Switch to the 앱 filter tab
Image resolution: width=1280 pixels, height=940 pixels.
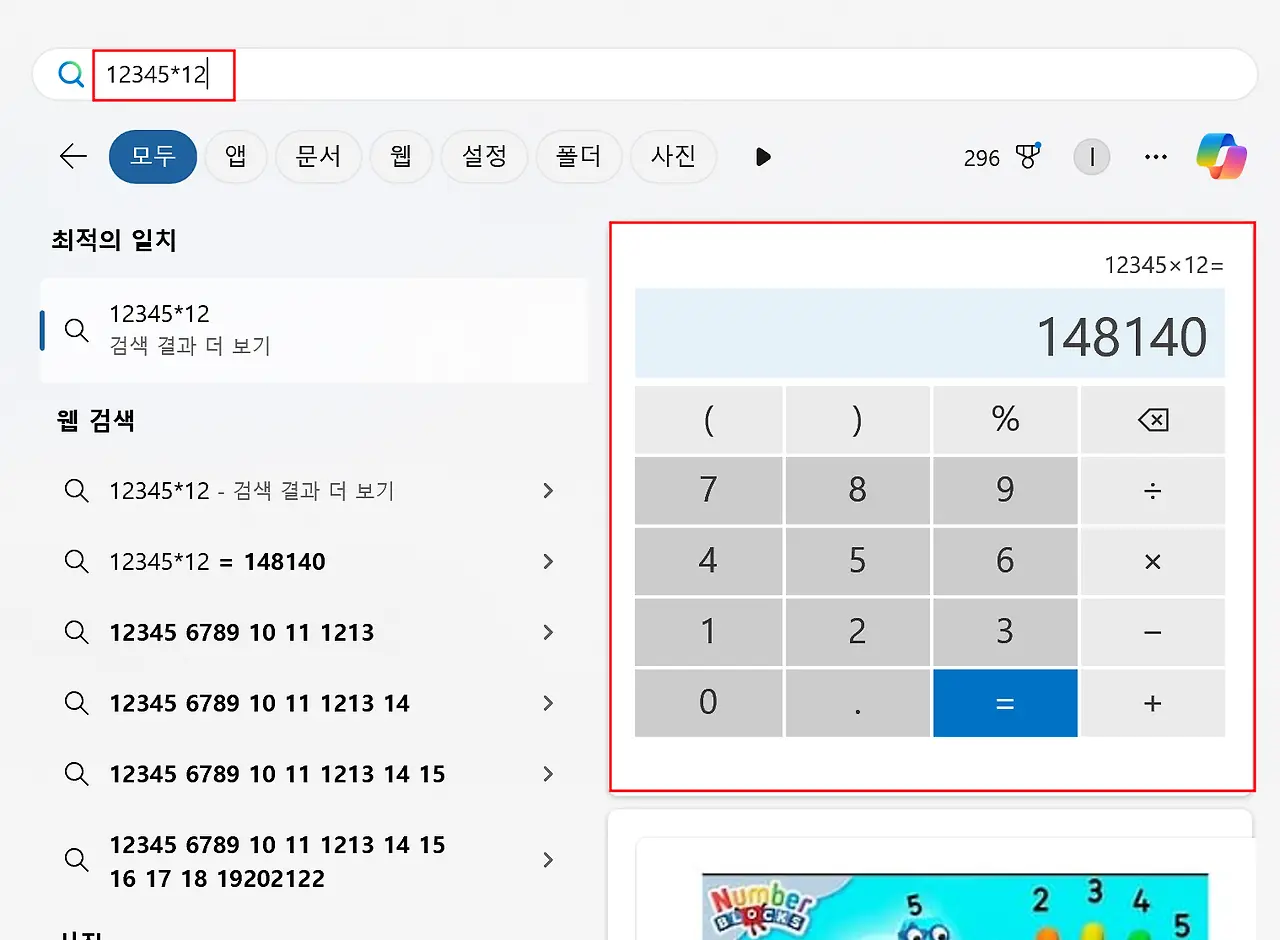pyautogui.click(x=236, y=156)
